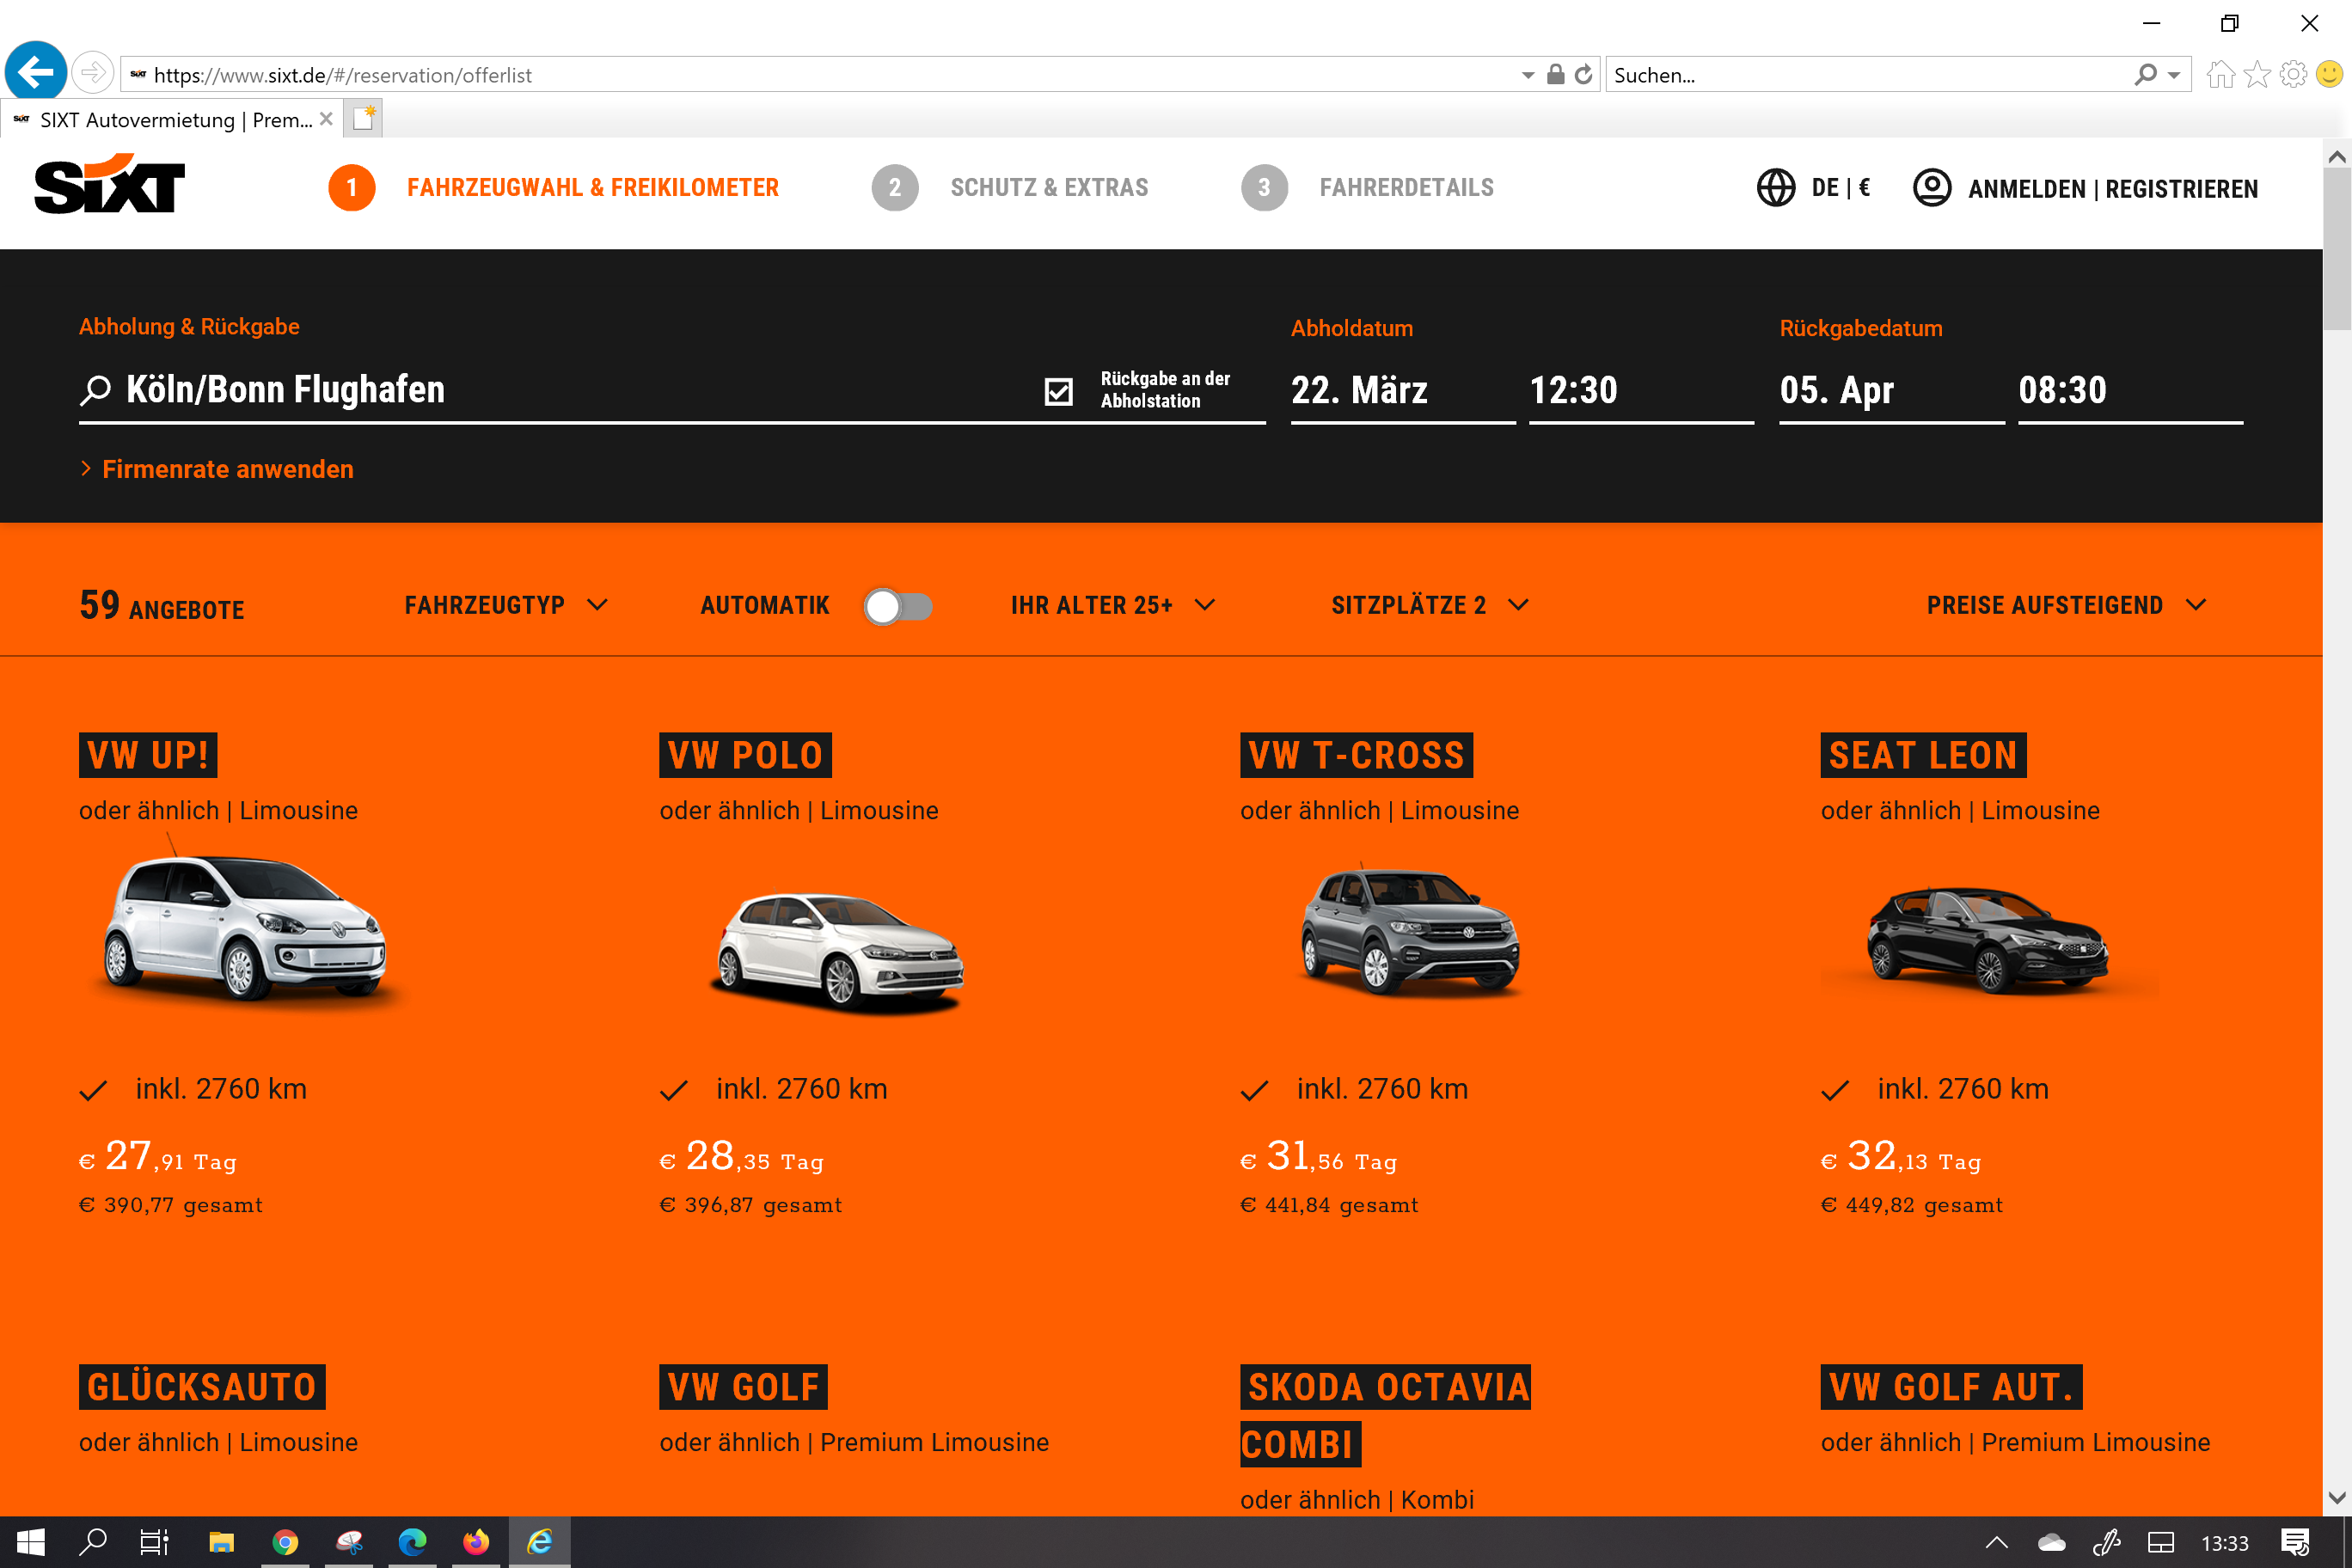Screen dimensions: 2352x1568
Task: Show hidden tray icons chevron
Action: click(1997, 1543)
